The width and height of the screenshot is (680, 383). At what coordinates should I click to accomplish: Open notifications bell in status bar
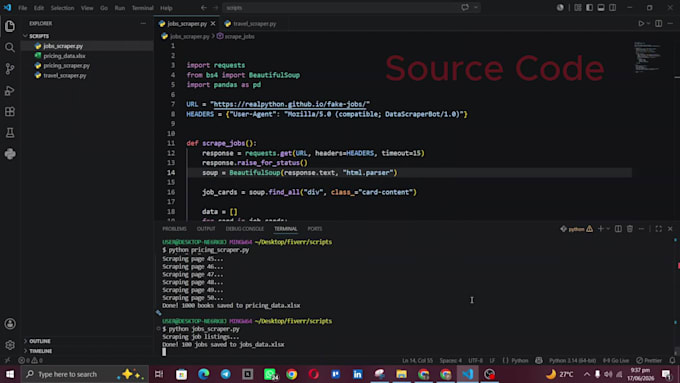click(x=672, y=360)
